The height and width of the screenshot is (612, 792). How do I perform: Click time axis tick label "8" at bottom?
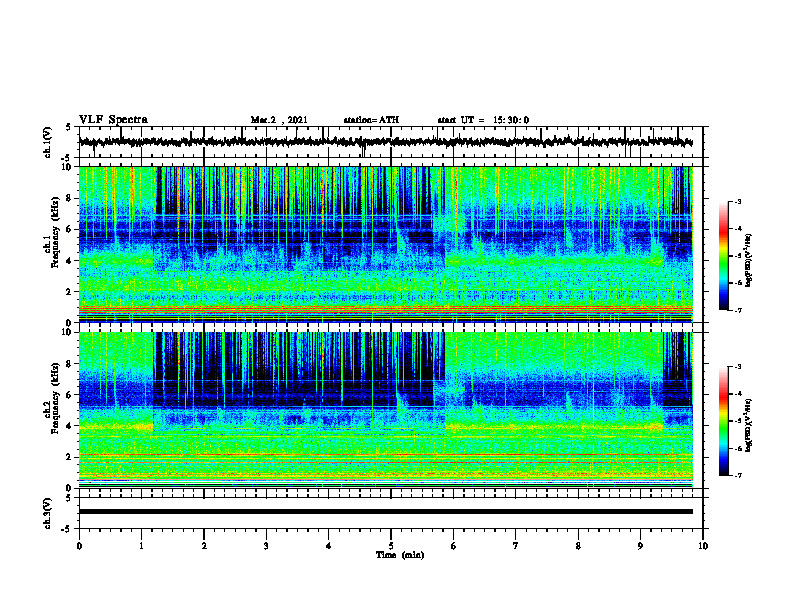tap(578, 546)
